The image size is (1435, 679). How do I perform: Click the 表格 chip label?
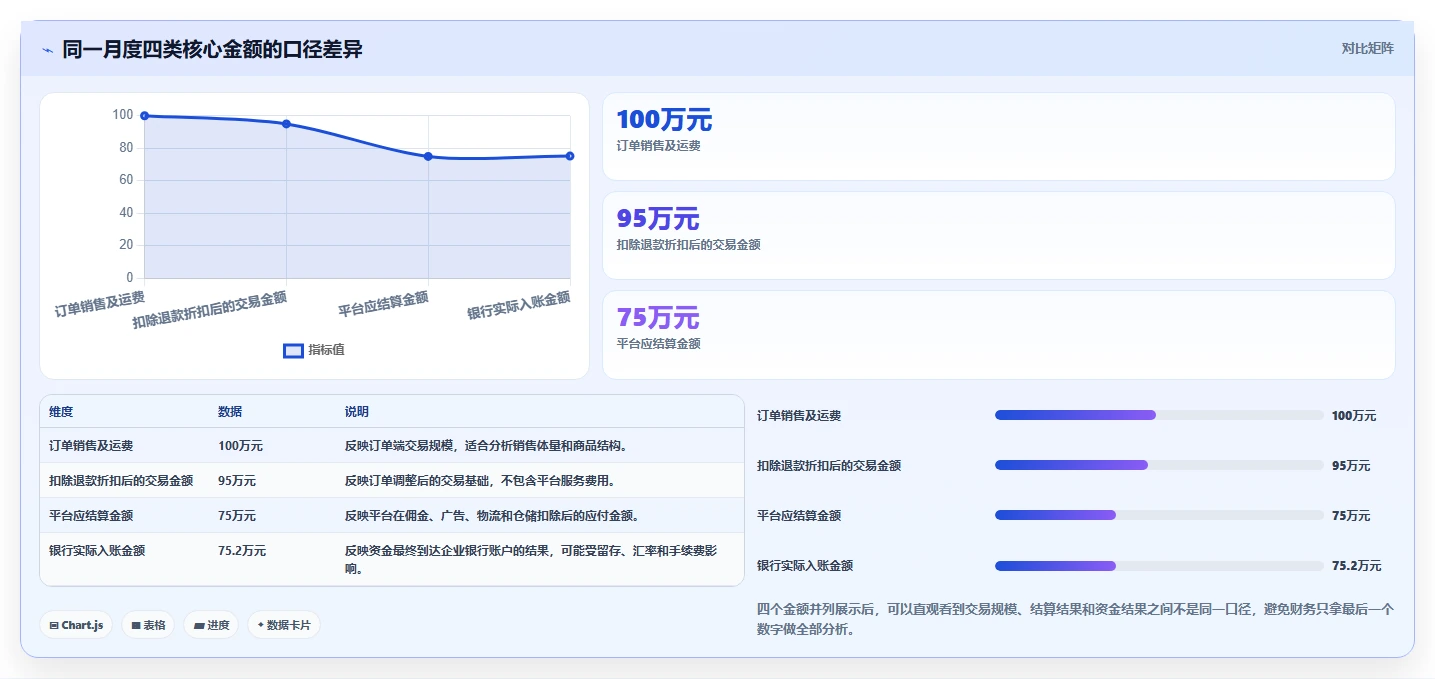click(154, 626)
